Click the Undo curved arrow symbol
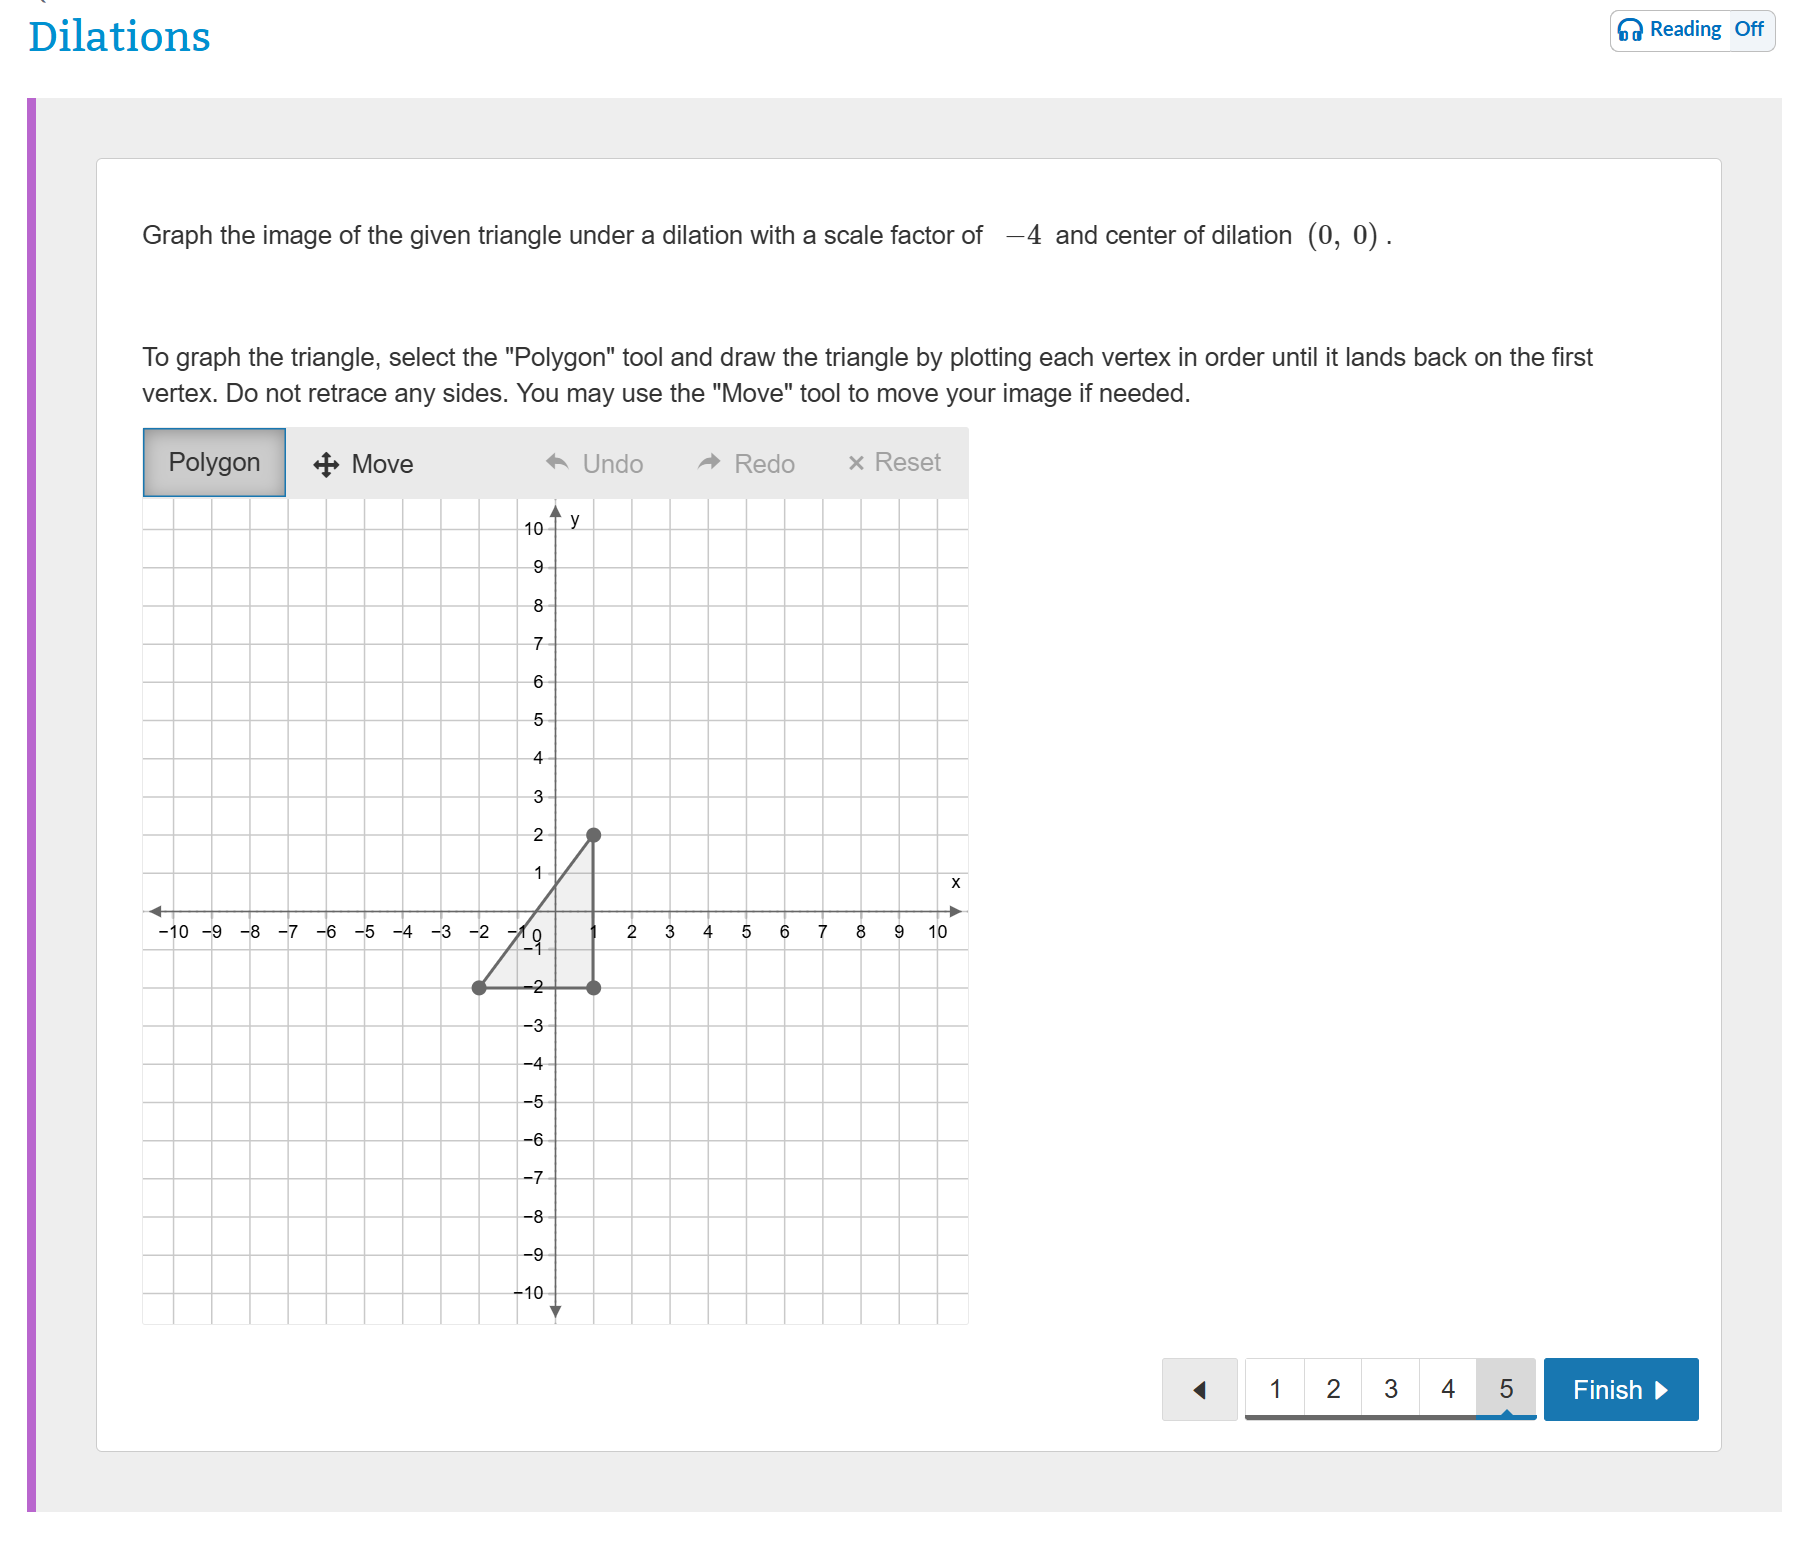The height and width of the screenshot is (1560, 1813). tap(556, 462)
